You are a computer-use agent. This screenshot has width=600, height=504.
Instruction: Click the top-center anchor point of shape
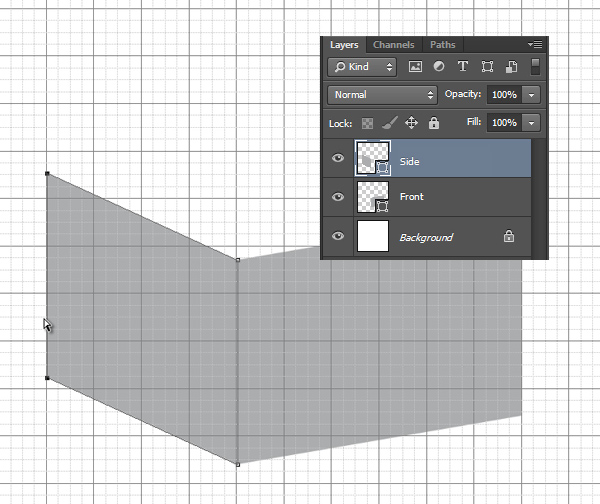(238, 260)
